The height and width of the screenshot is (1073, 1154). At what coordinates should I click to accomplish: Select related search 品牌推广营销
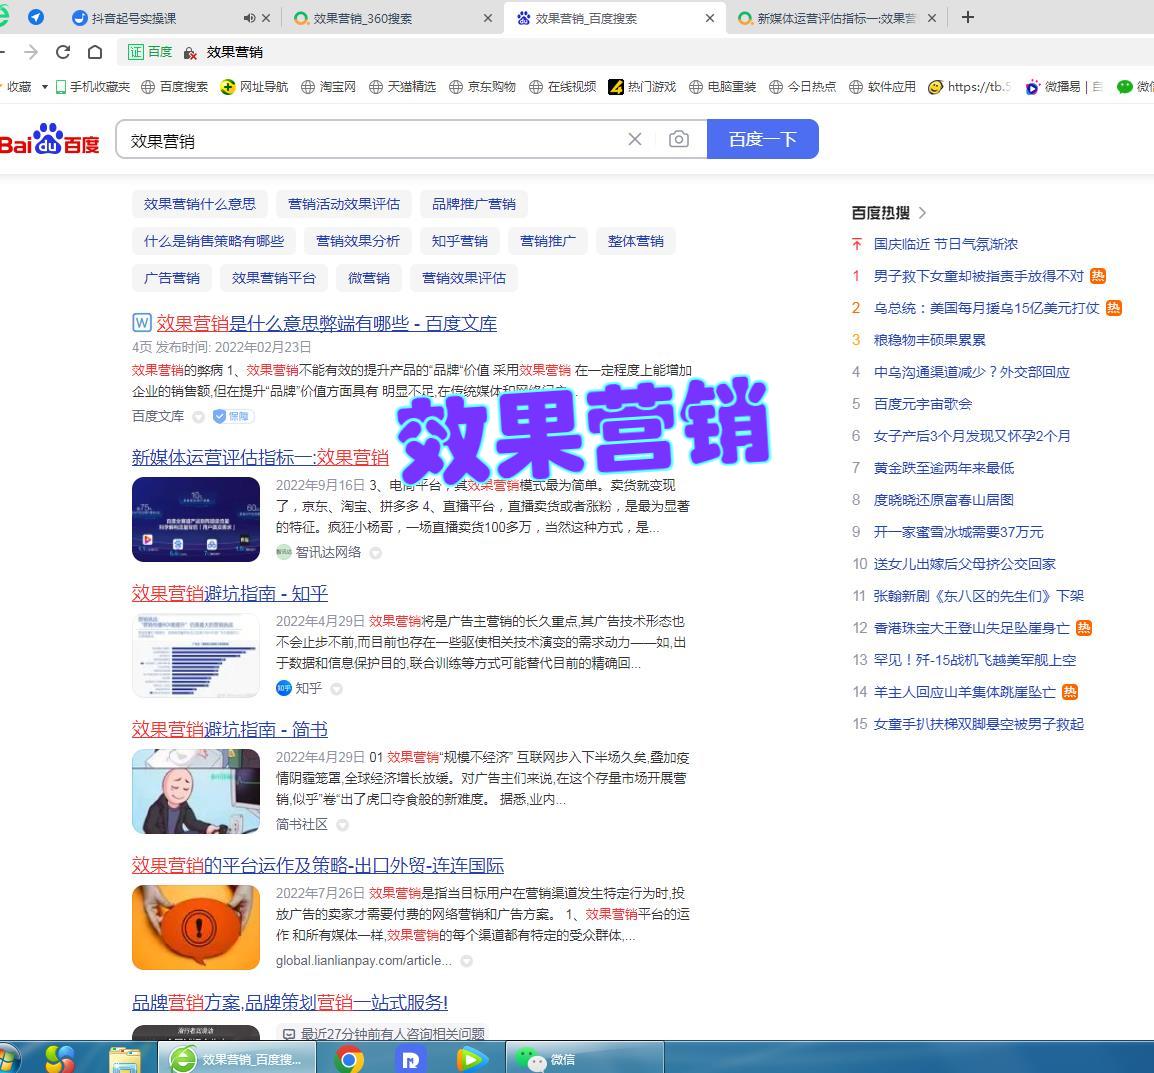(474, 204)
